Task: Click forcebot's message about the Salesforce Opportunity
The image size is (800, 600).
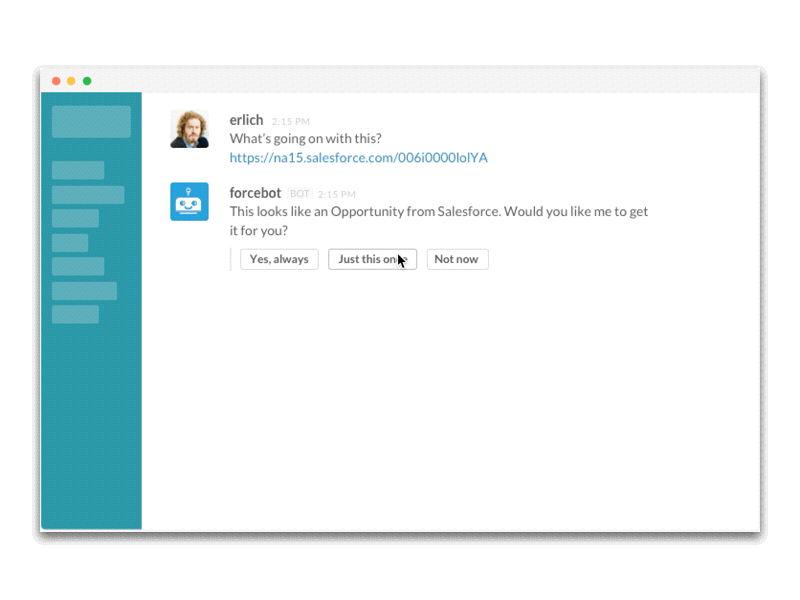Action: click(x=439, y=221)
